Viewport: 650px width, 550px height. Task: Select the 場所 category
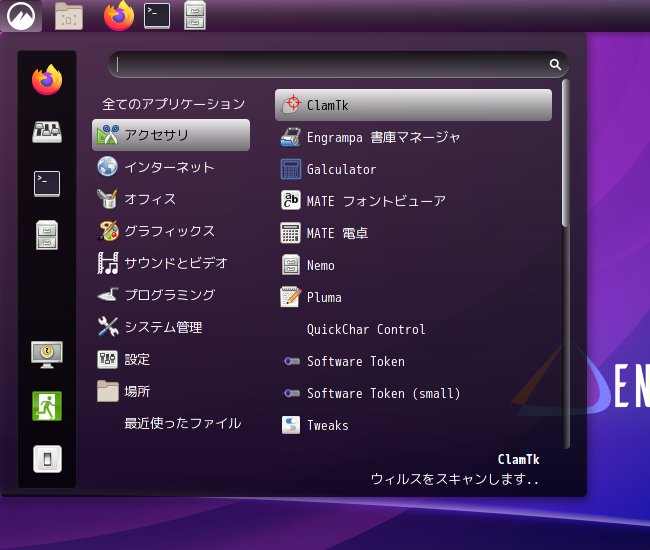click(171, 391)
